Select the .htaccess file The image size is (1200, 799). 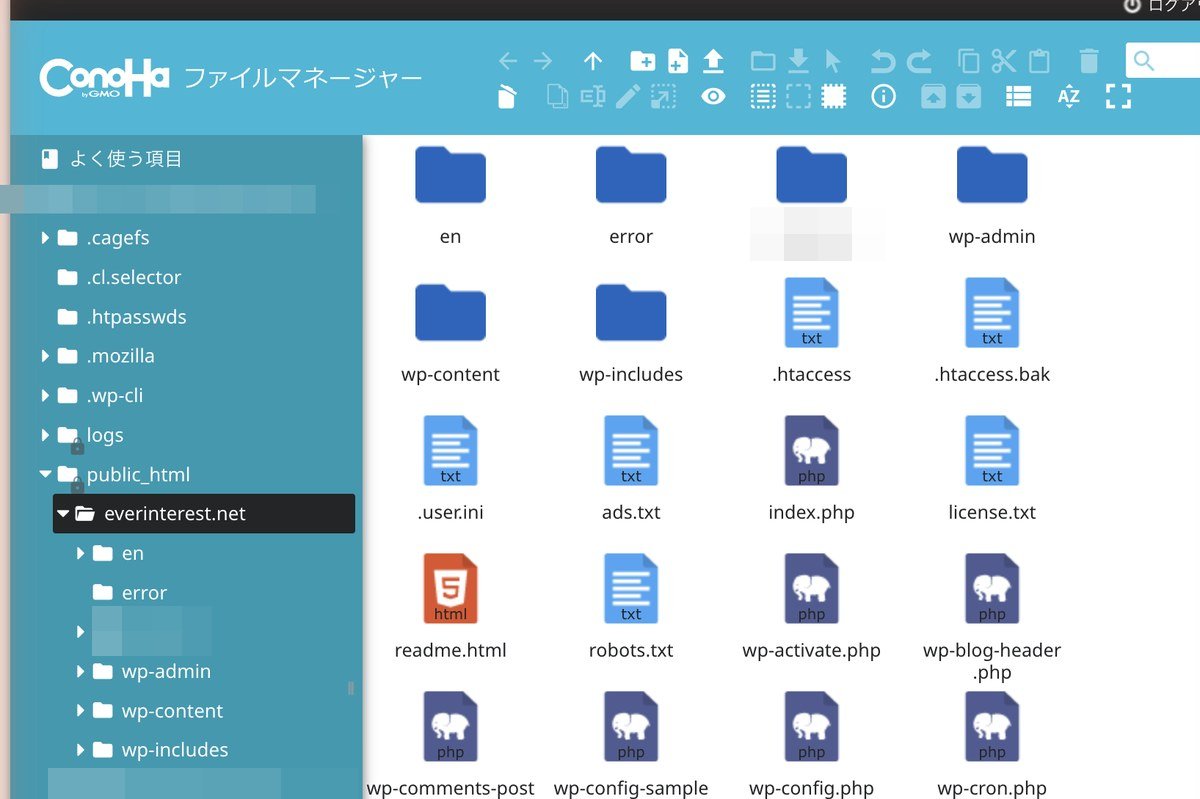point(812,332)
